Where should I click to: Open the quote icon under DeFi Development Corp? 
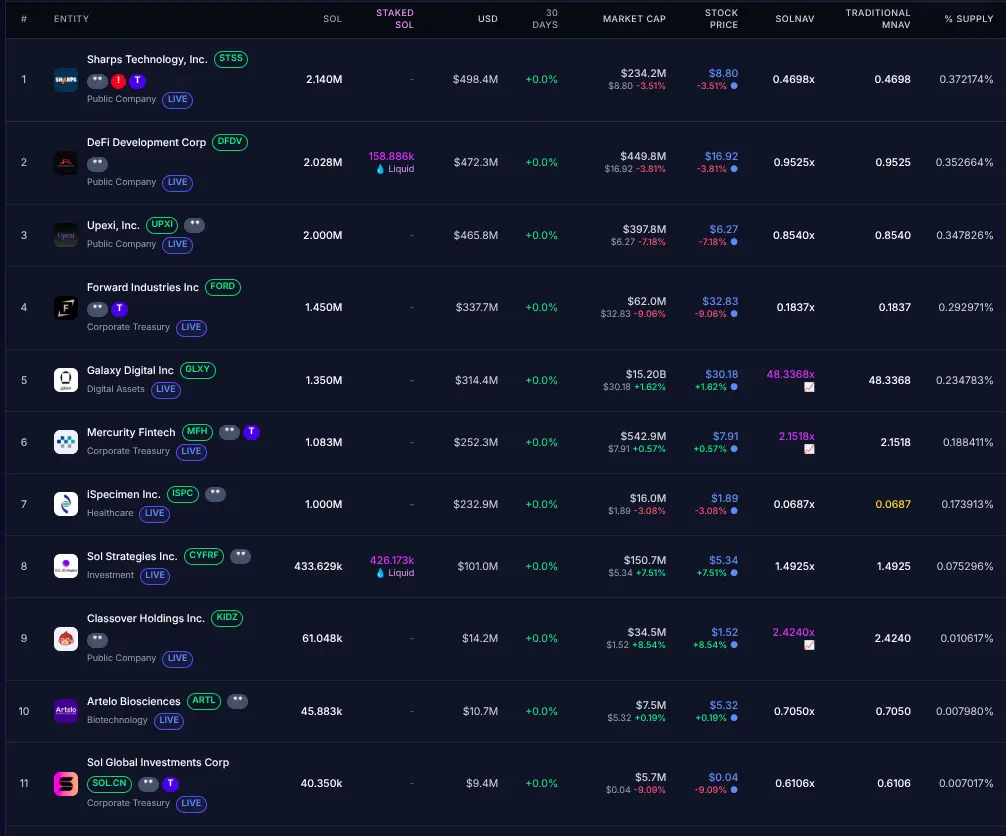point(97,164)
